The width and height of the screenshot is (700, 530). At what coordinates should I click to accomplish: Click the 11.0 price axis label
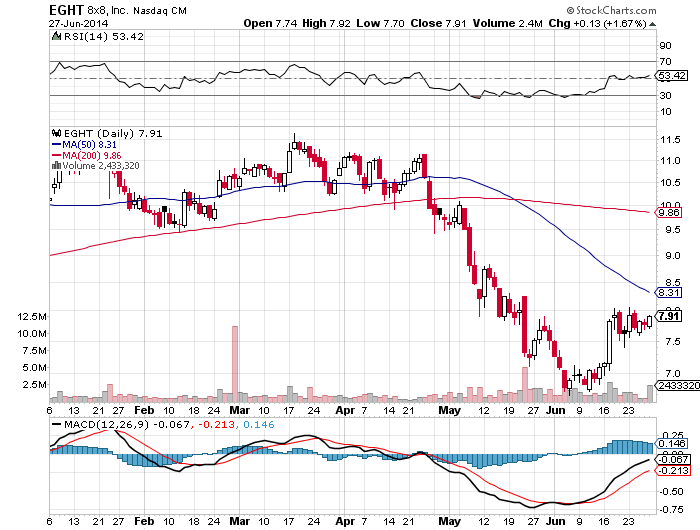pyautogui.click(x=671, y=161)
